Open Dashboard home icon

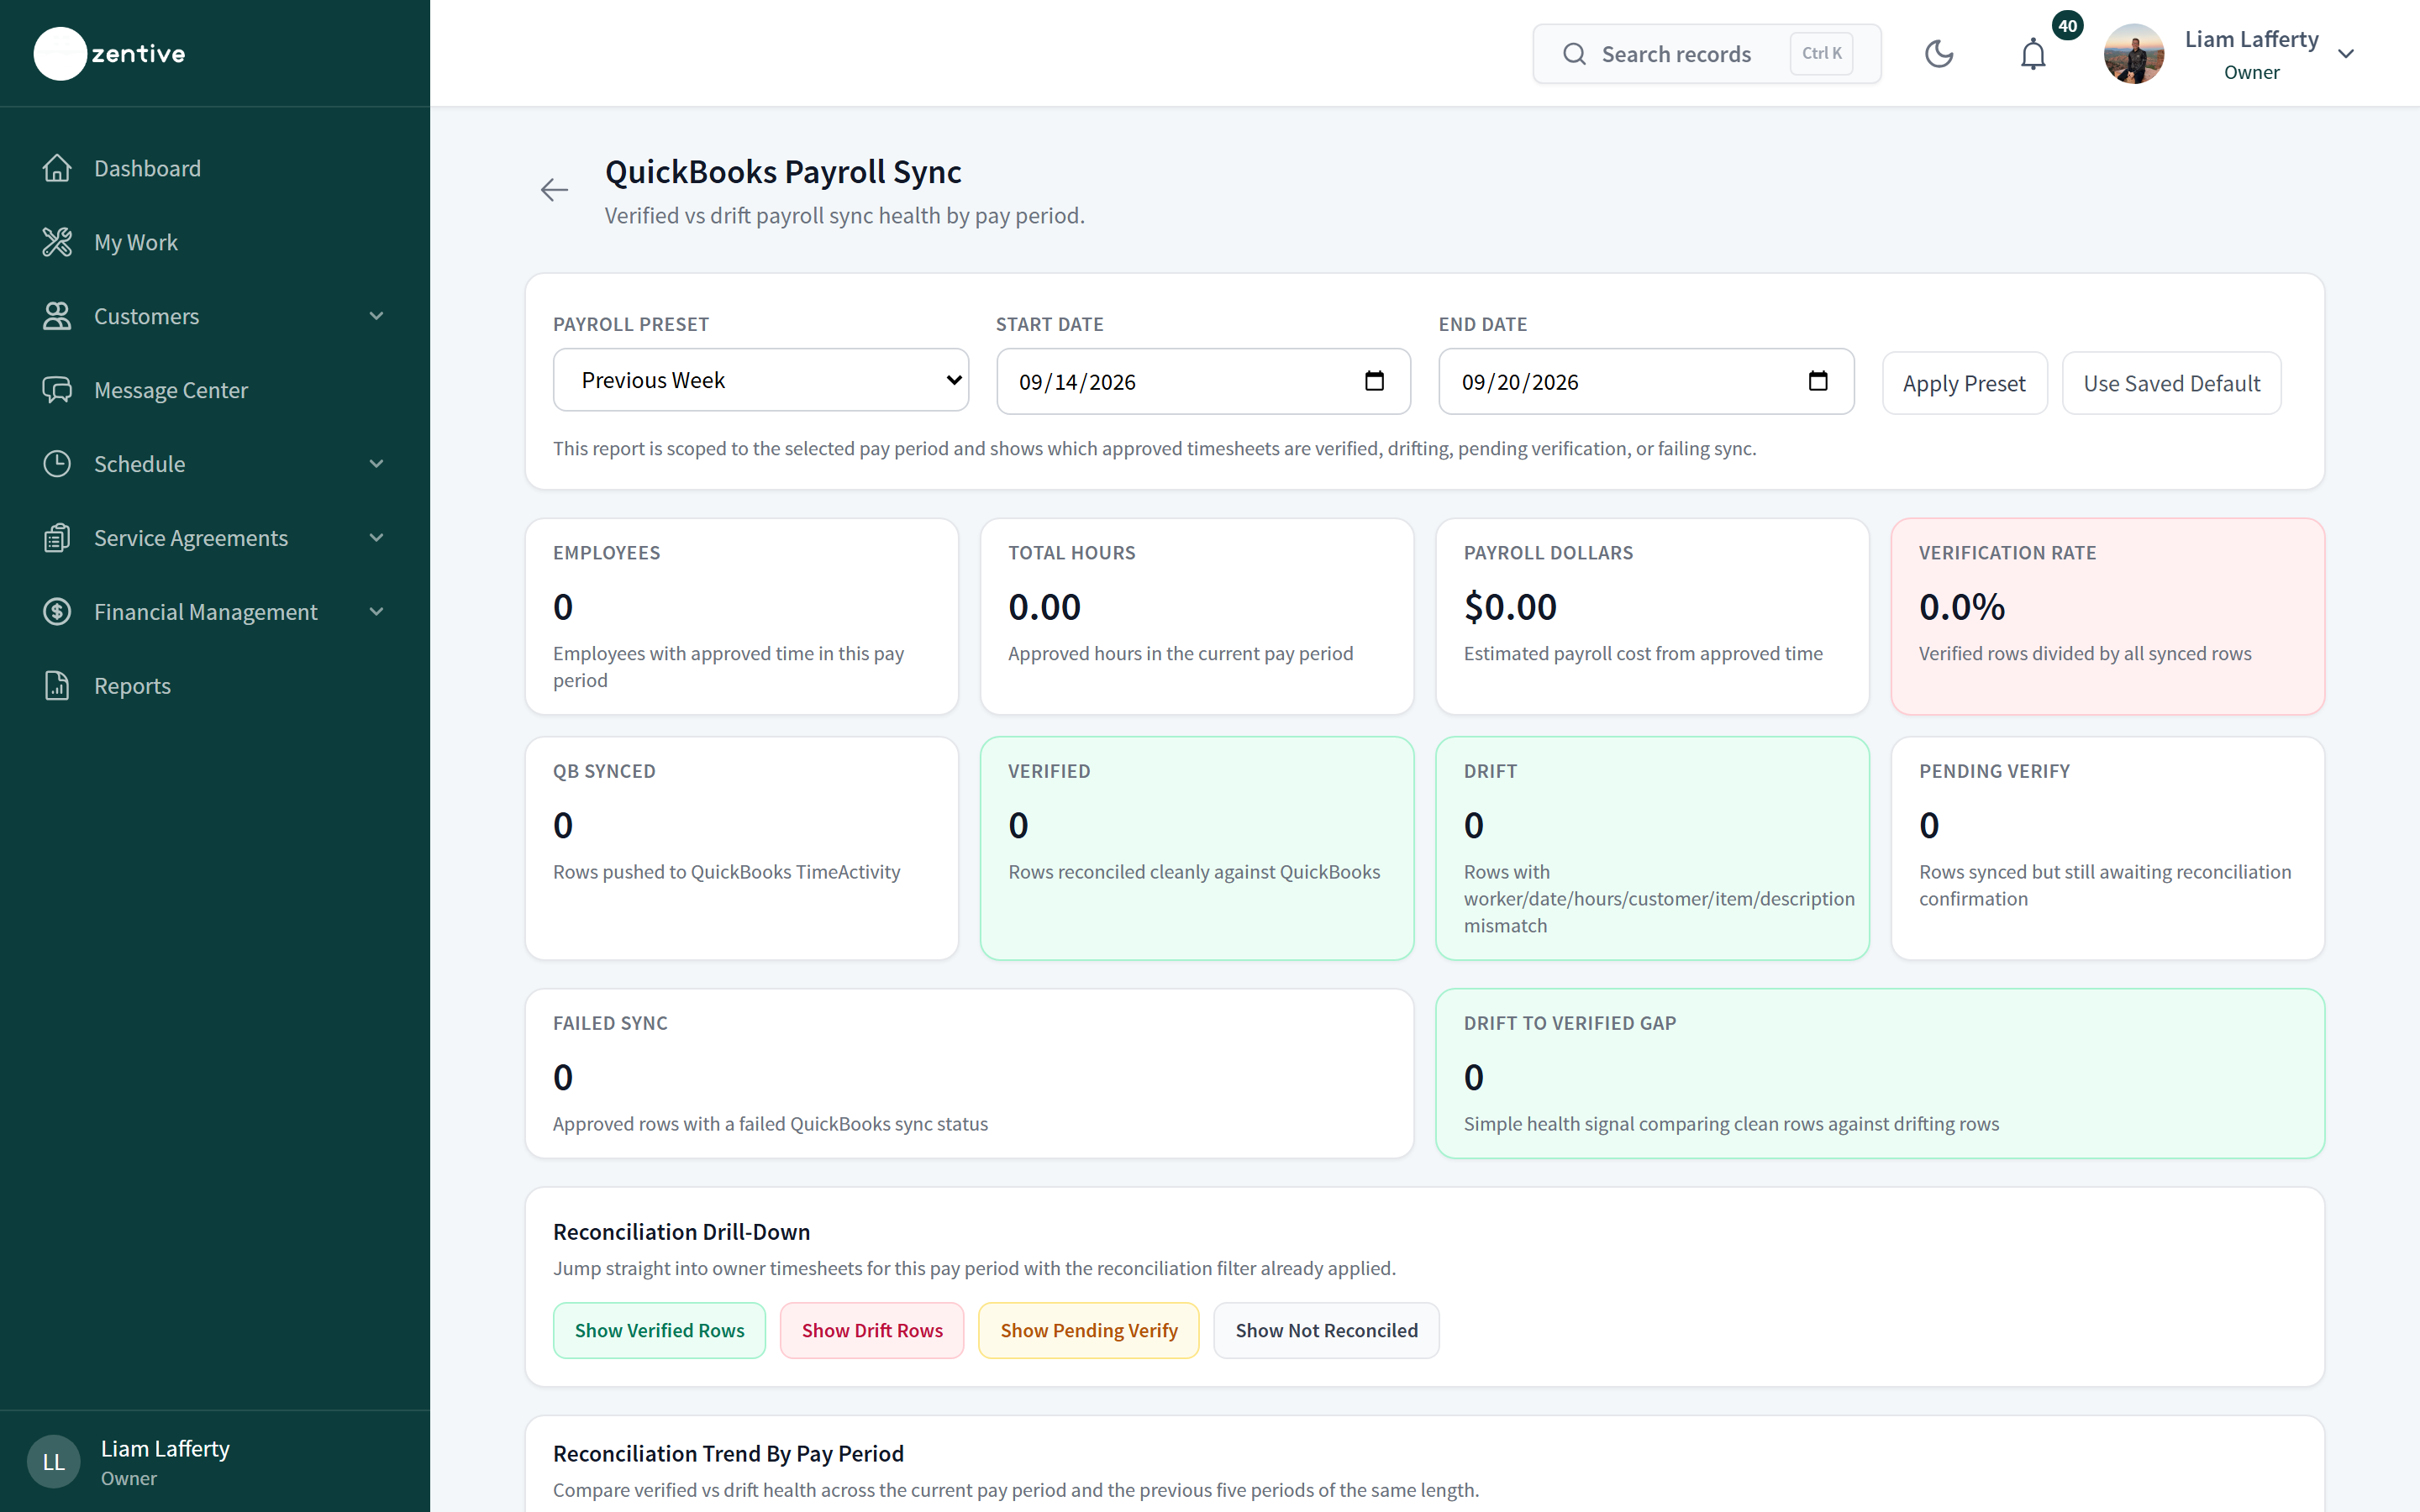pos(57,168)
